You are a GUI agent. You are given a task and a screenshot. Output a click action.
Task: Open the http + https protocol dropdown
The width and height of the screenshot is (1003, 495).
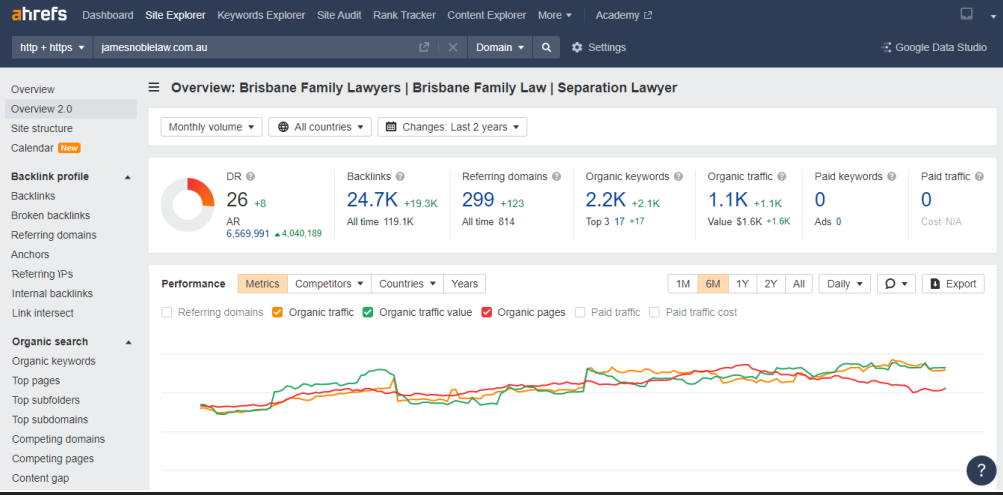(x=52, y=47)
